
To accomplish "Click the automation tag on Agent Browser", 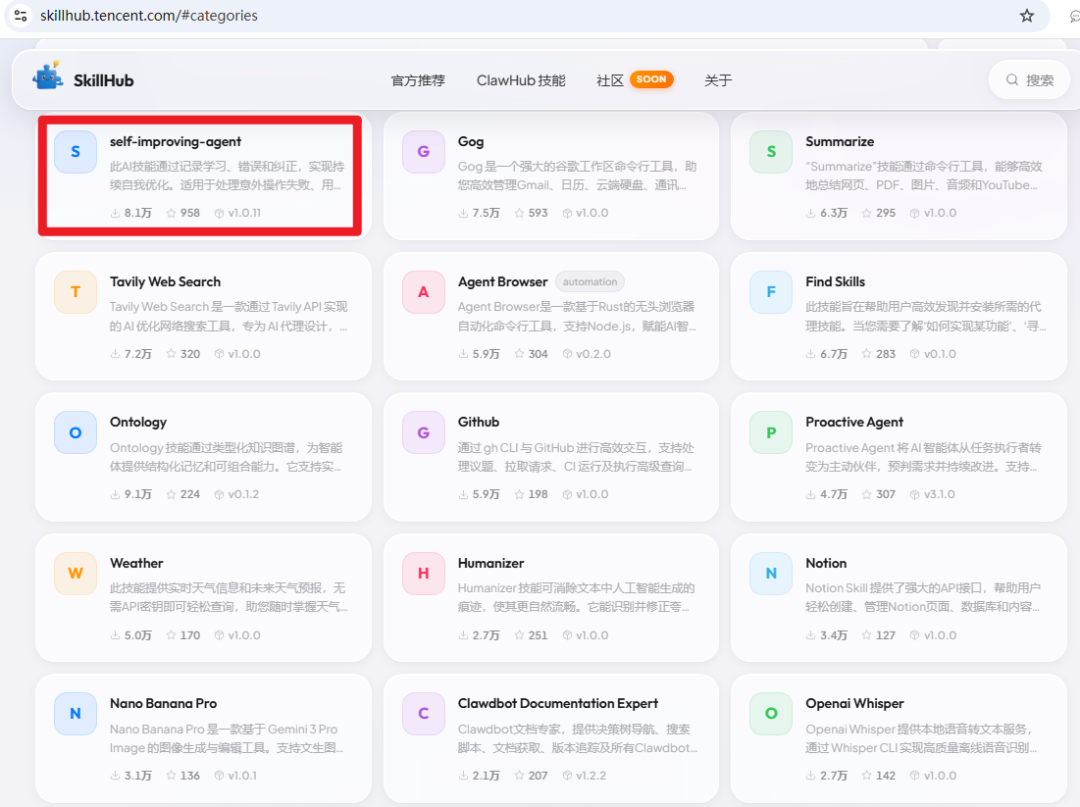I will [590, 282].
